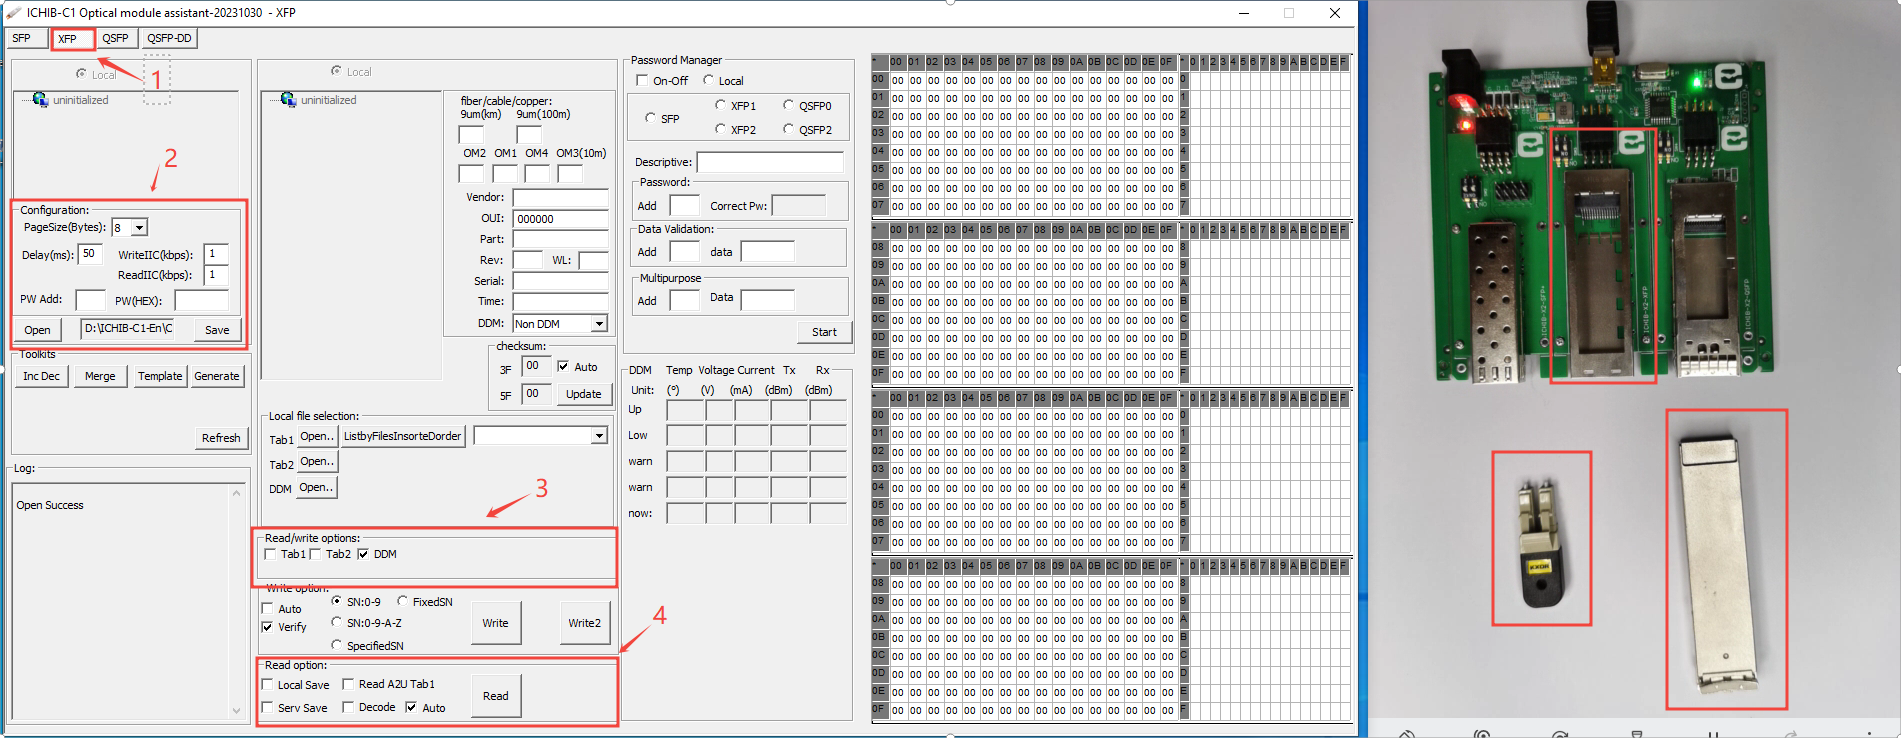Click the Tab1 Open.. button
Viewport: 1901px width, 738px height.
click(317, 437)
